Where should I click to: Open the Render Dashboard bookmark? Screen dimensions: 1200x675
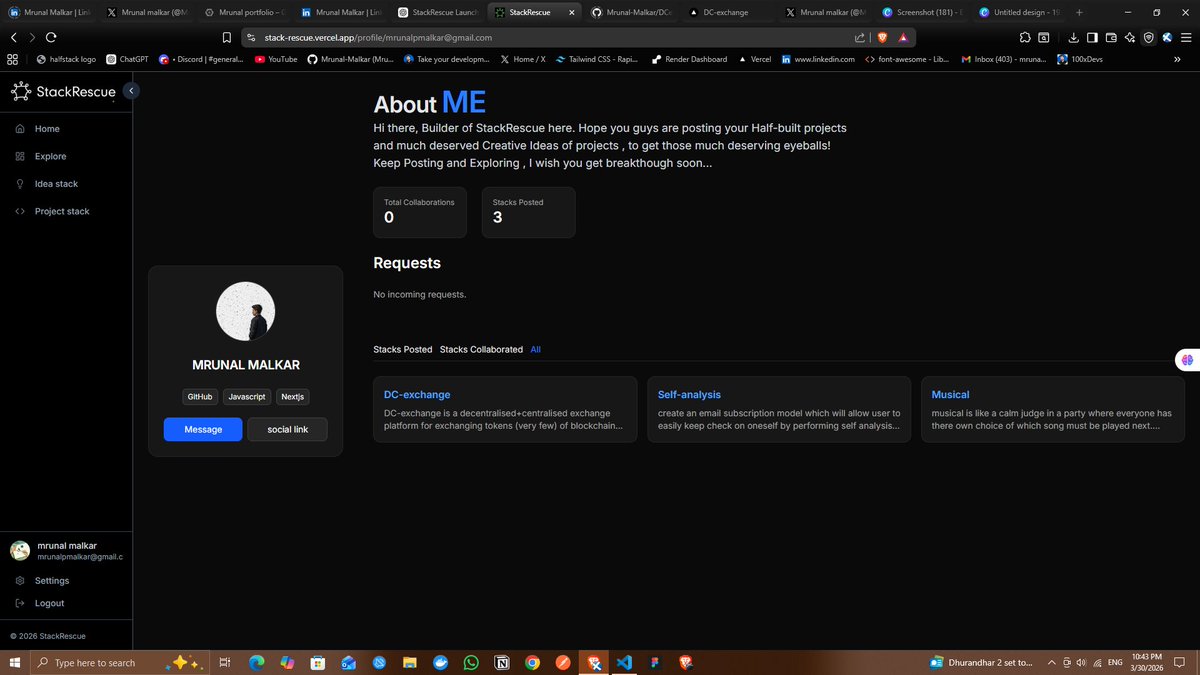(x=689, y=59)
